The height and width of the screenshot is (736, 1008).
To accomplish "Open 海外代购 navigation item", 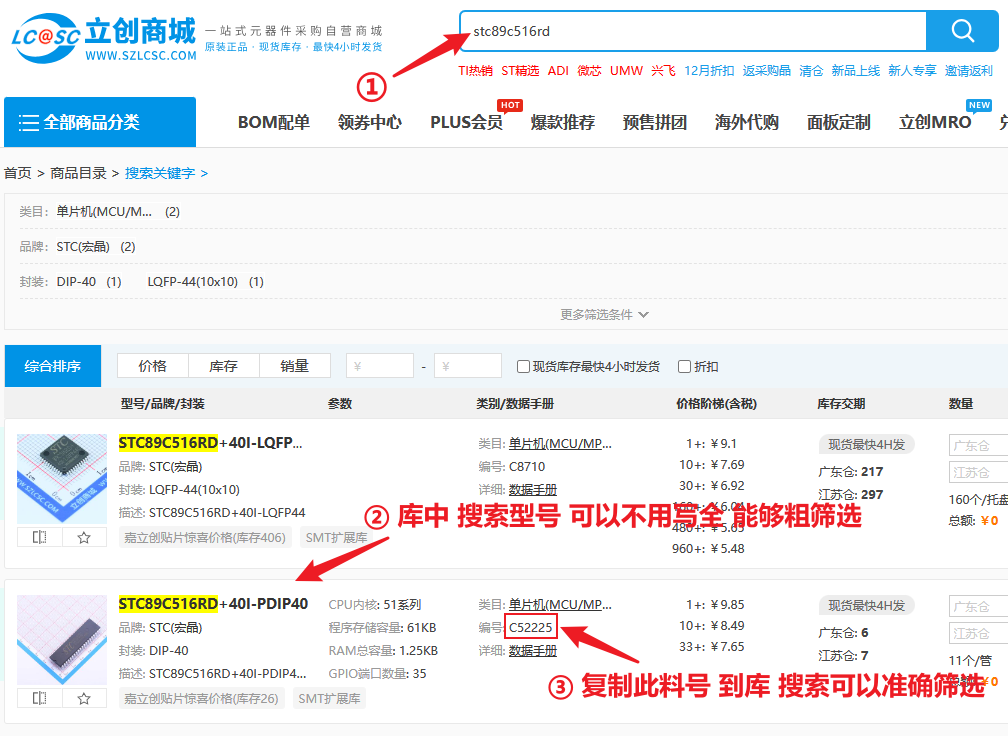I will [746, 122].
